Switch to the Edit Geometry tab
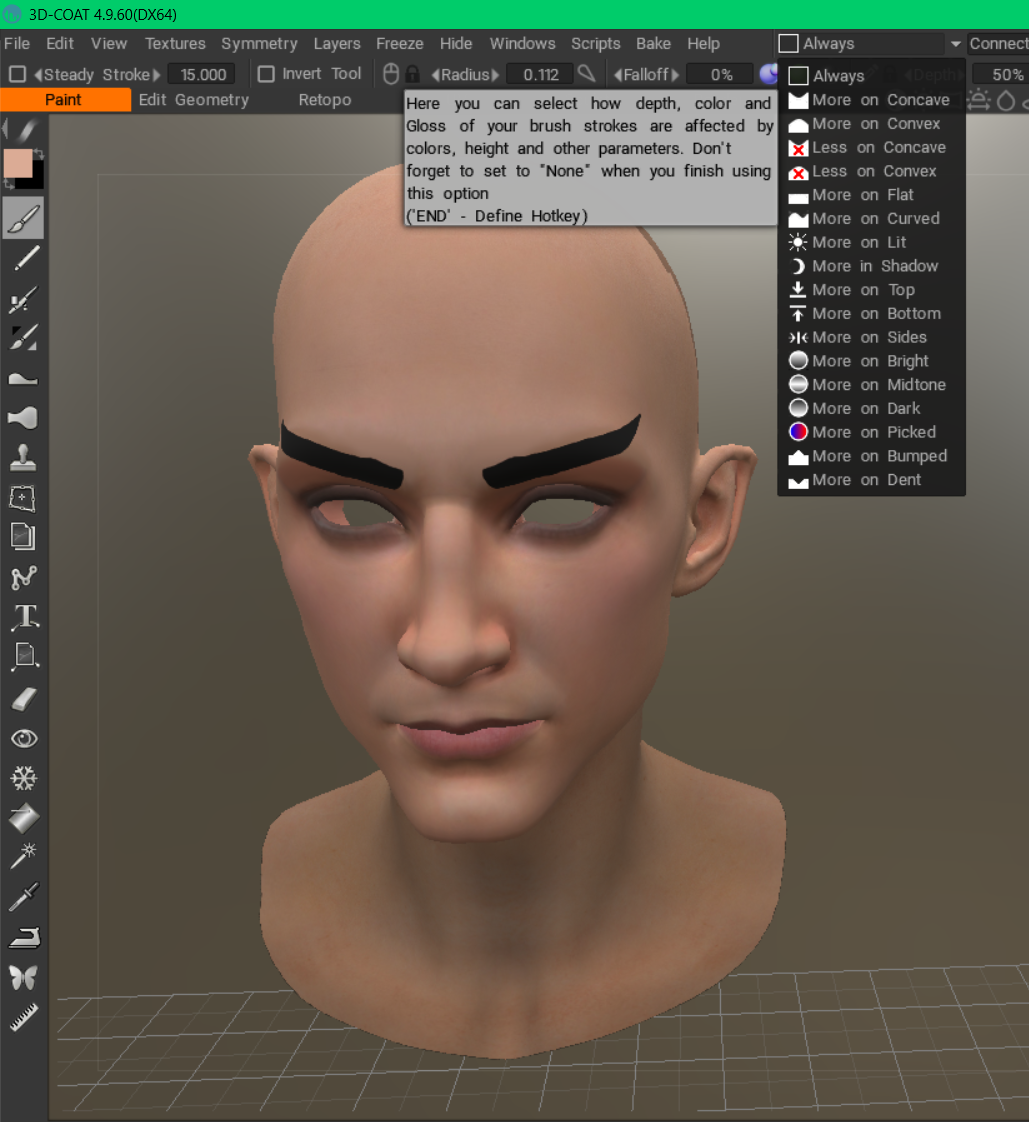The width and height of the screenshot is (1029, 1122). (194, 100)
